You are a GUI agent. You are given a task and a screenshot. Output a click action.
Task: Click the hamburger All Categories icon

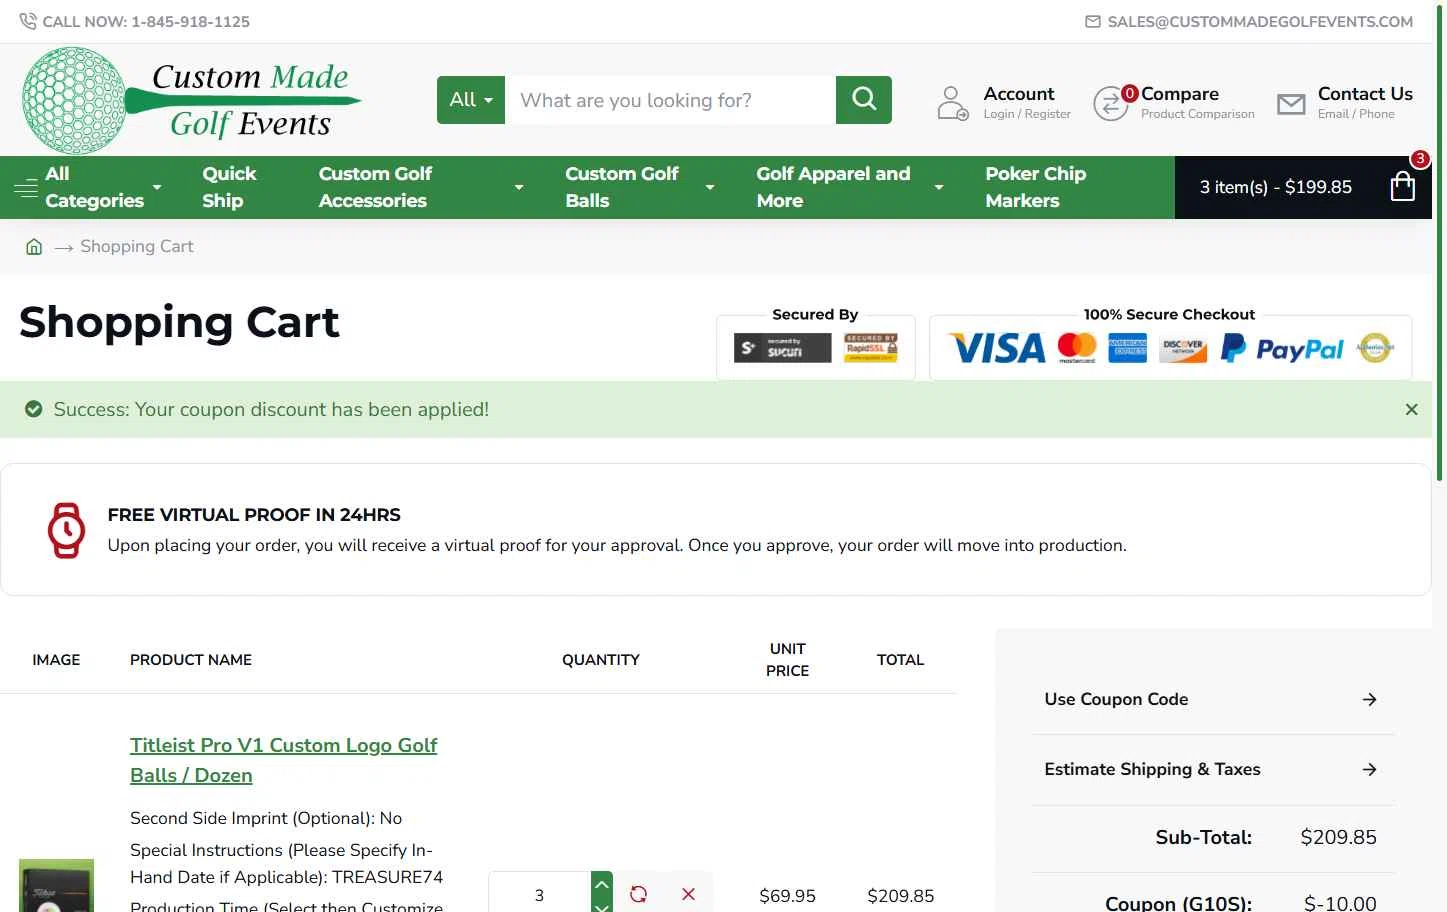(26, 187)
